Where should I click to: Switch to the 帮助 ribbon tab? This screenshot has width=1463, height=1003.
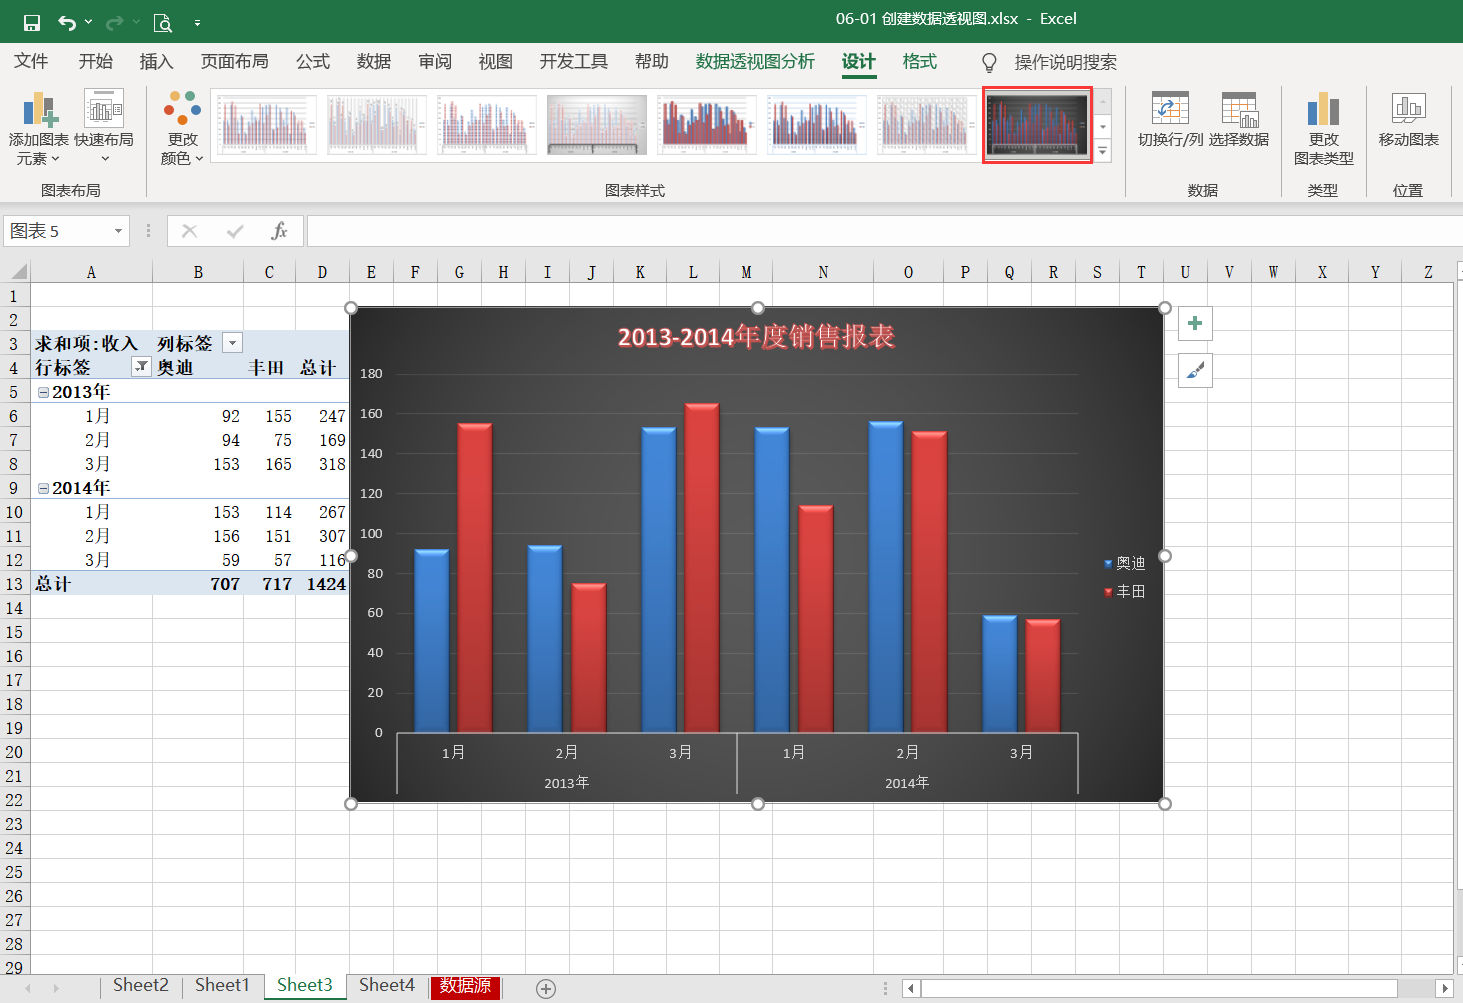click(x=652, y=62)
